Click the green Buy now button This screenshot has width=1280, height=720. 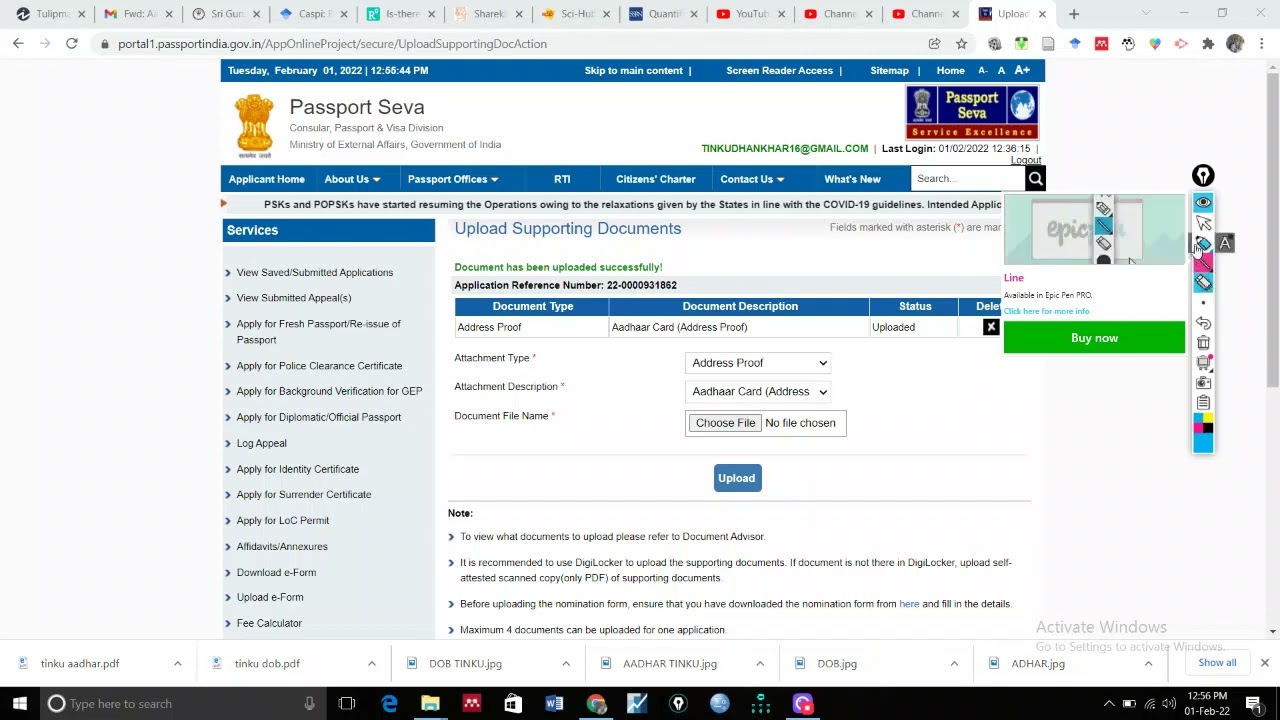tap(1094, 338)
